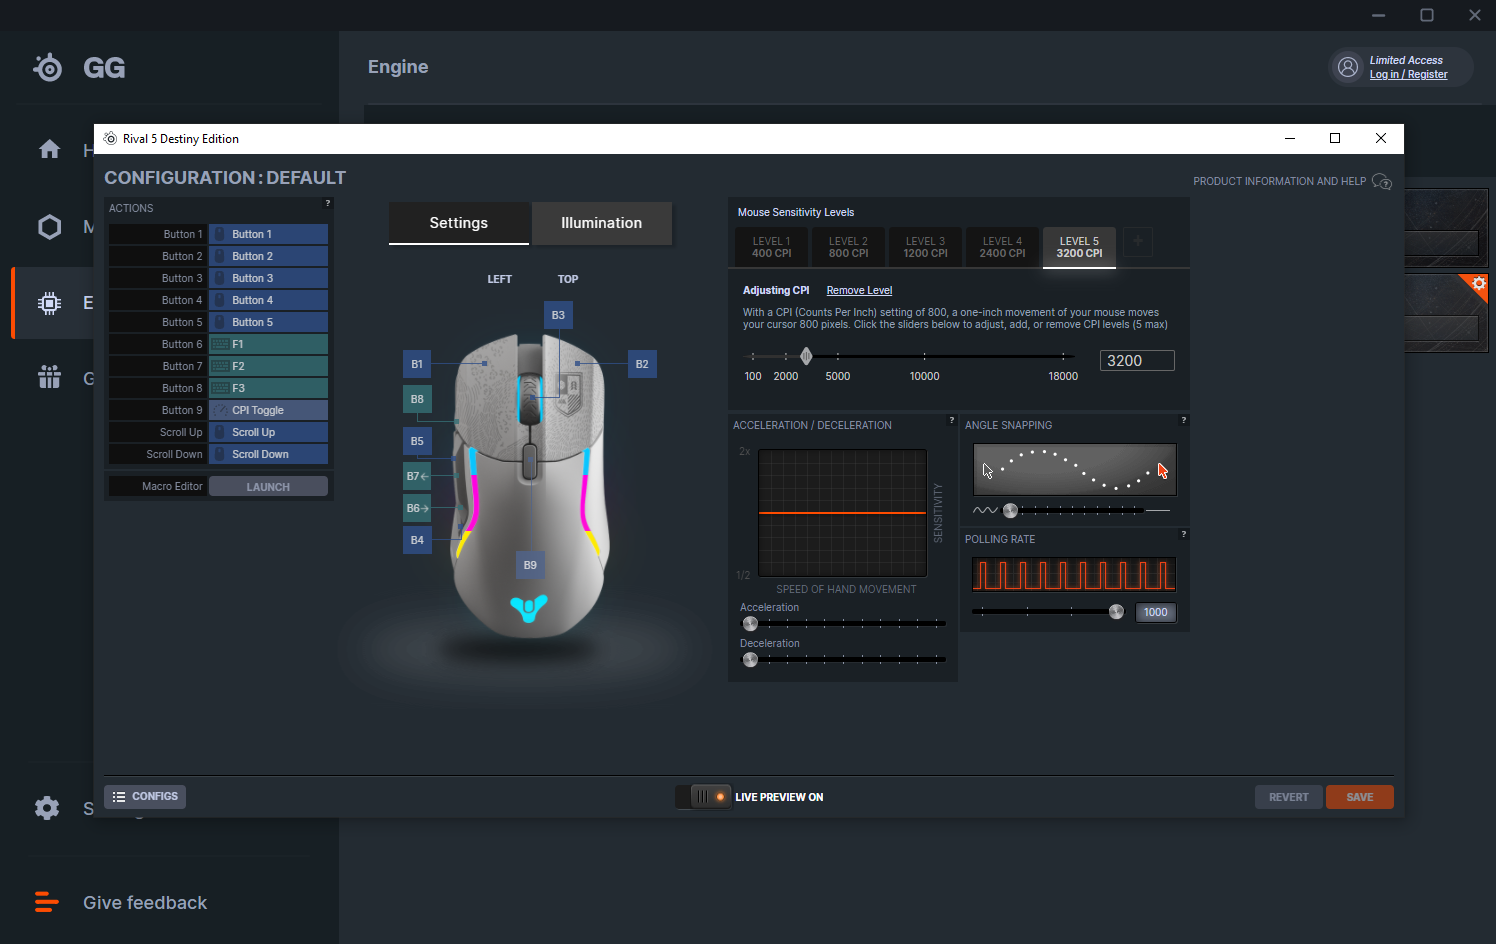1496x944 pixels.
Task: Select the B2 mouse button marker
Action: tap(642, 364)
